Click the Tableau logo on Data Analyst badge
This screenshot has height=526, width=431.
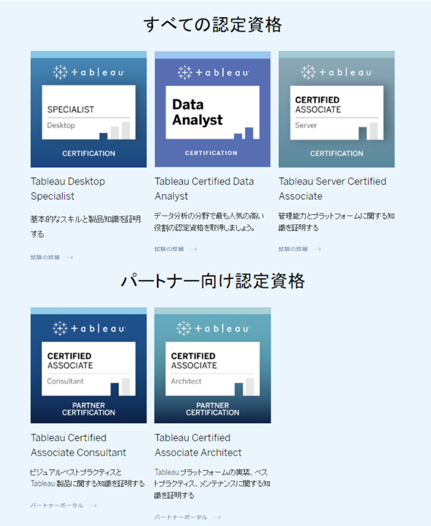click(x=213, y=72)
